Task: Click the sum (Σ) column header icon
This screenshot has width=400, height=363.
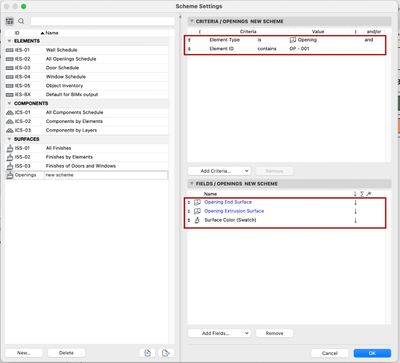Action: pyautogui.click(x=362, y=194)
